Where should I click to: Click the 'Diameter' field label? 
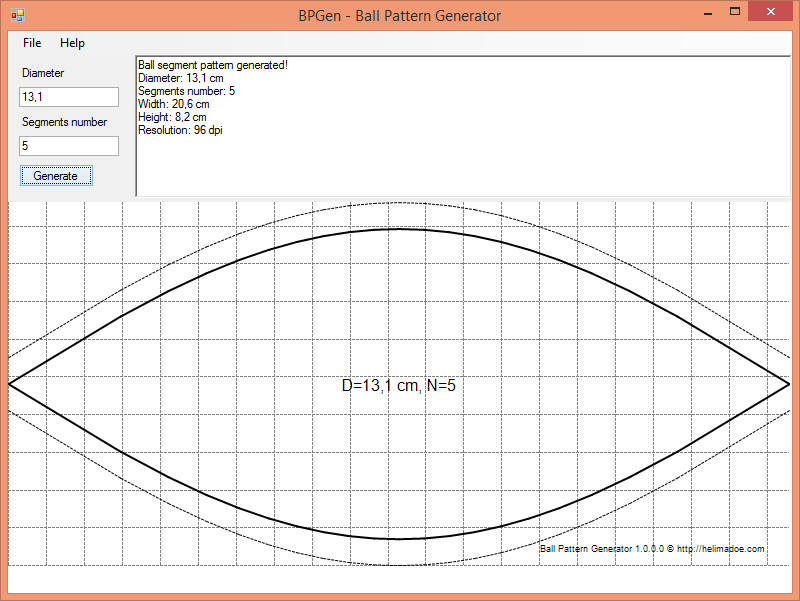click(43, 73)
